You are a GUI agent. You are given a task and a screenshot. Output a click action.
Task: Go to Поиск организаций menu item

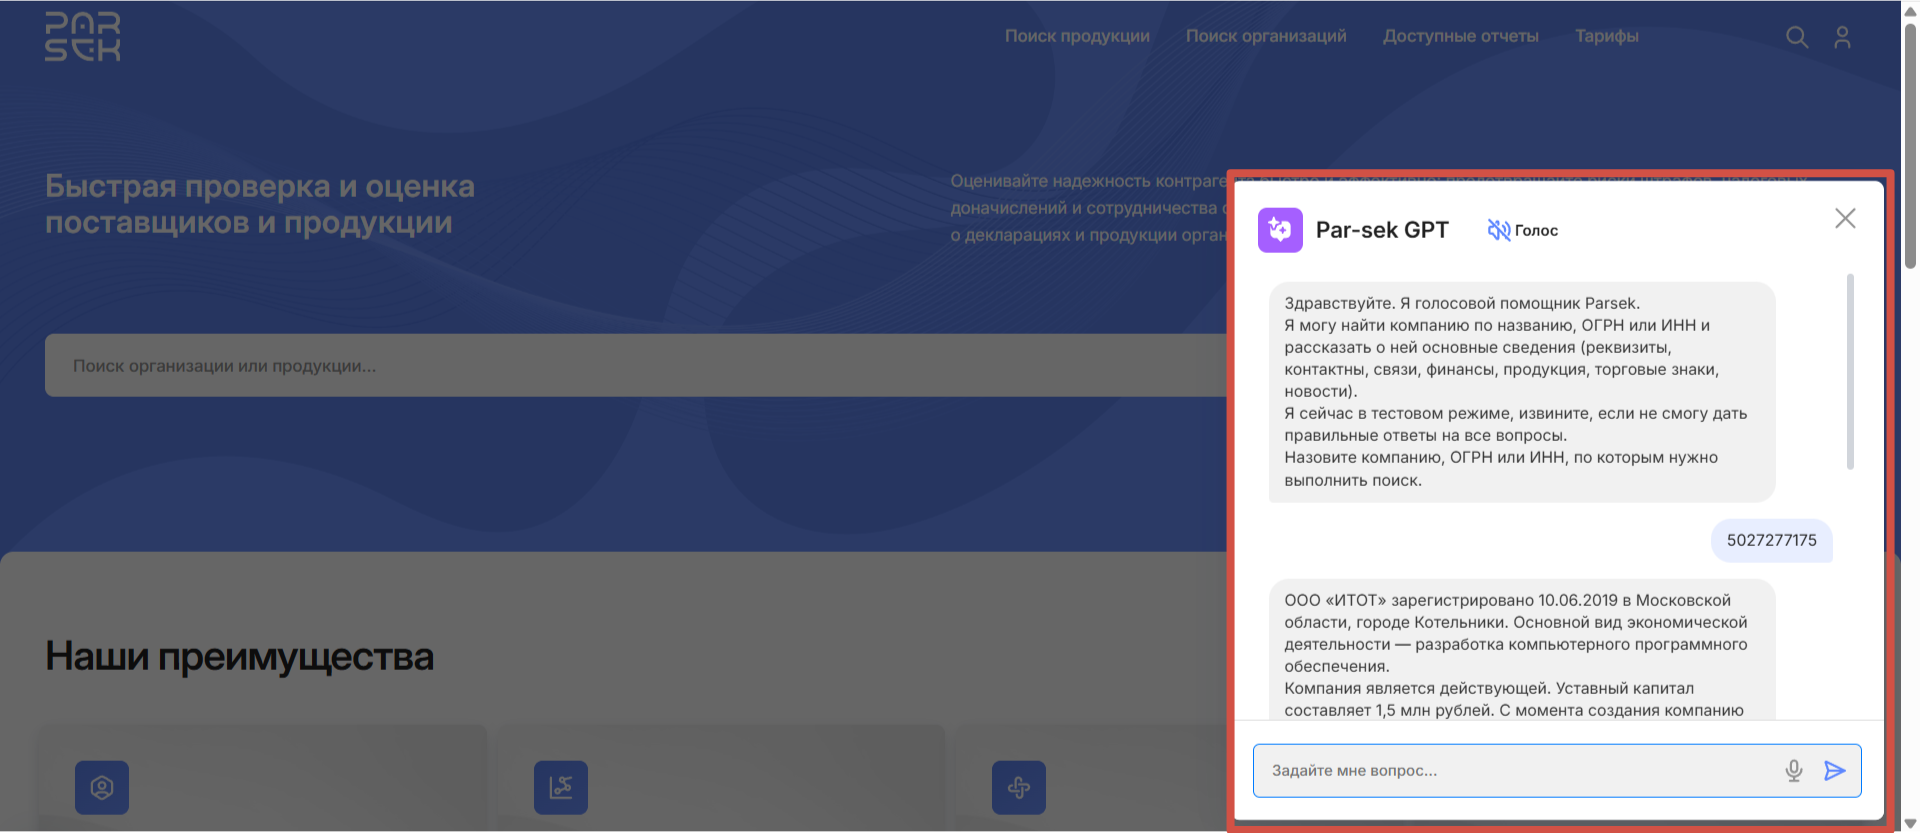click(x=1266, y=36)
